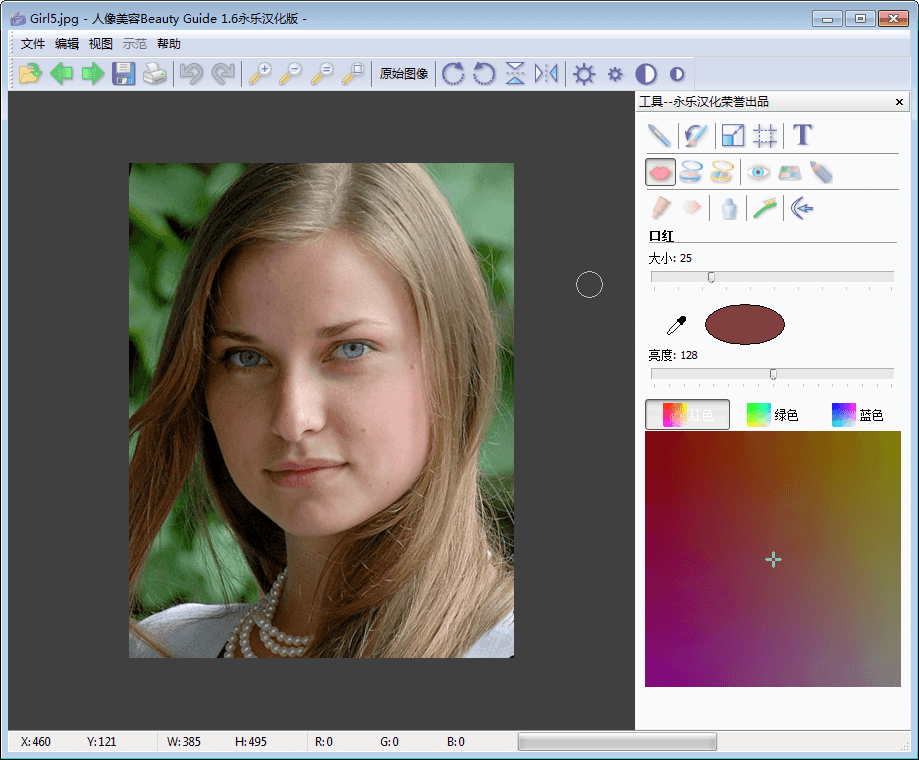
Task: Close the tools panel with X
Action: pyautogui.click(x=899, y=102)
